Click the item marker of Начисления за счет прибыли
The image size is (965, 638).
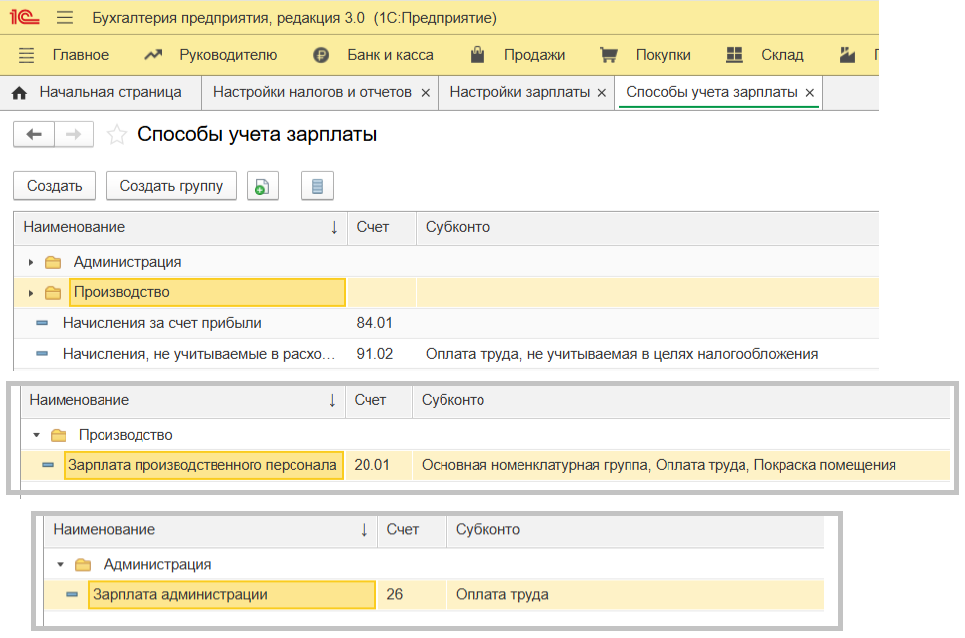coord(42,323)
